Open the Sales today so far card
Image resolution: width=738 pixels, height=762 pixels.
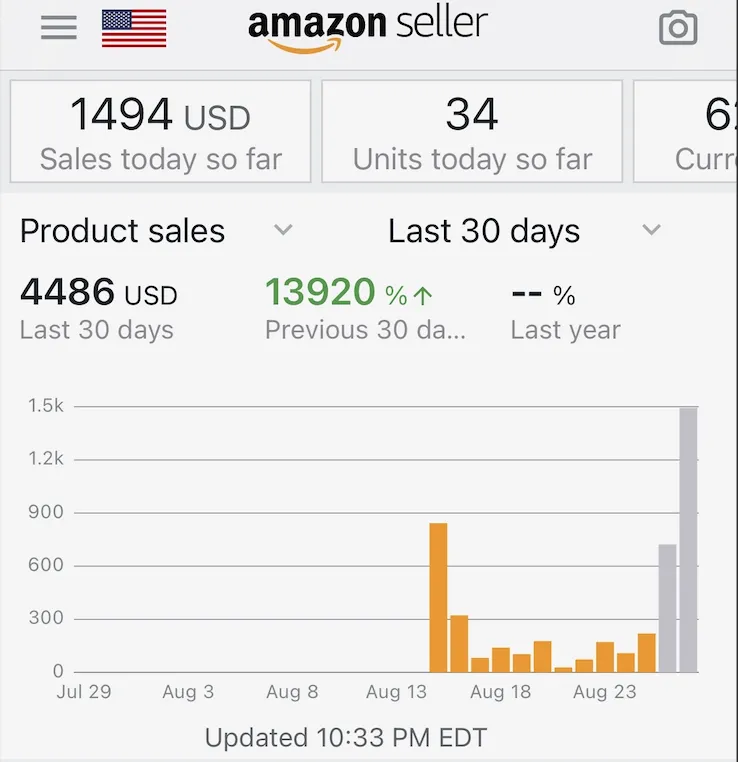[160, 131]
